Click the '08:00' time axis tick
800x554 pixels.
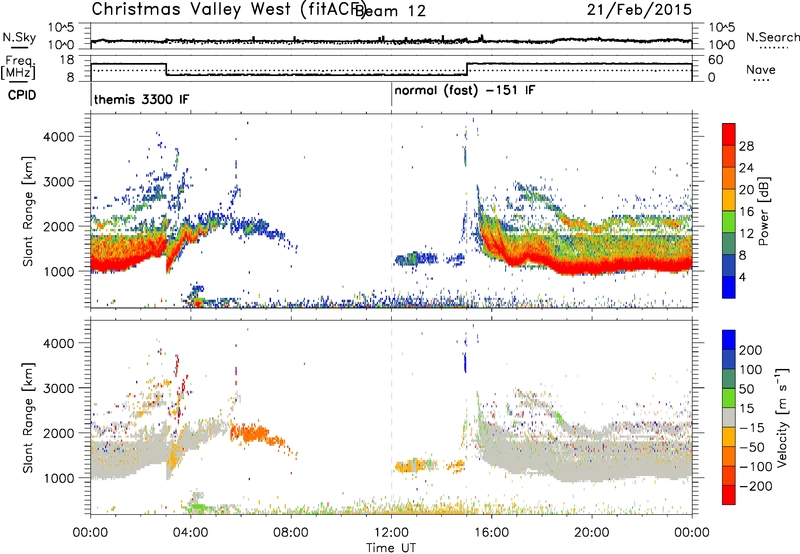pos(291,533)
